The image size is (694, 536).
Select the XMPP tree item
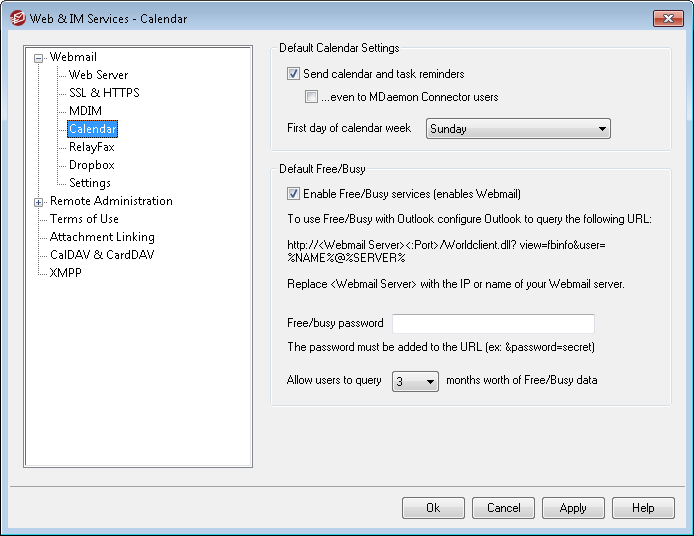point(66,273)
